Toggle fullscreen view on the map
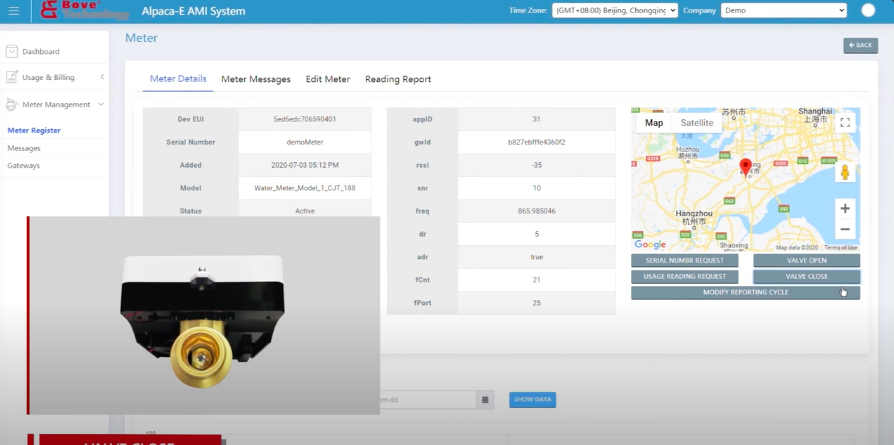894x445 pixels. point(845,123)
